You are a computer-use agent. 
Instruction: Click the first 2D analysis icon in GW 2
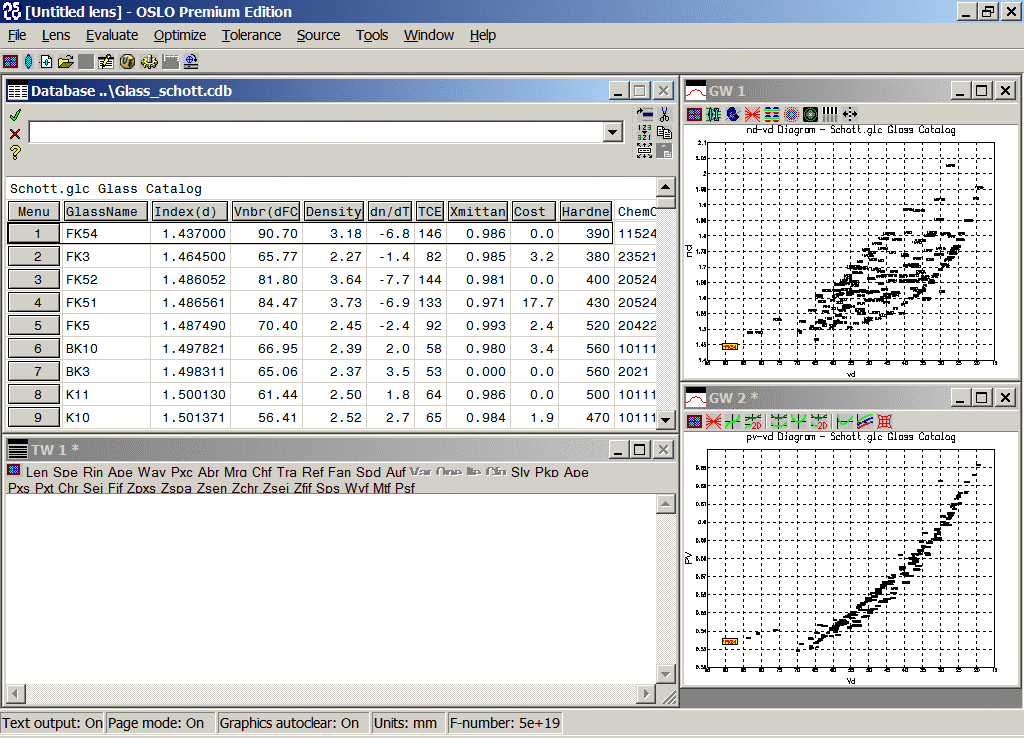click(753, 421)
